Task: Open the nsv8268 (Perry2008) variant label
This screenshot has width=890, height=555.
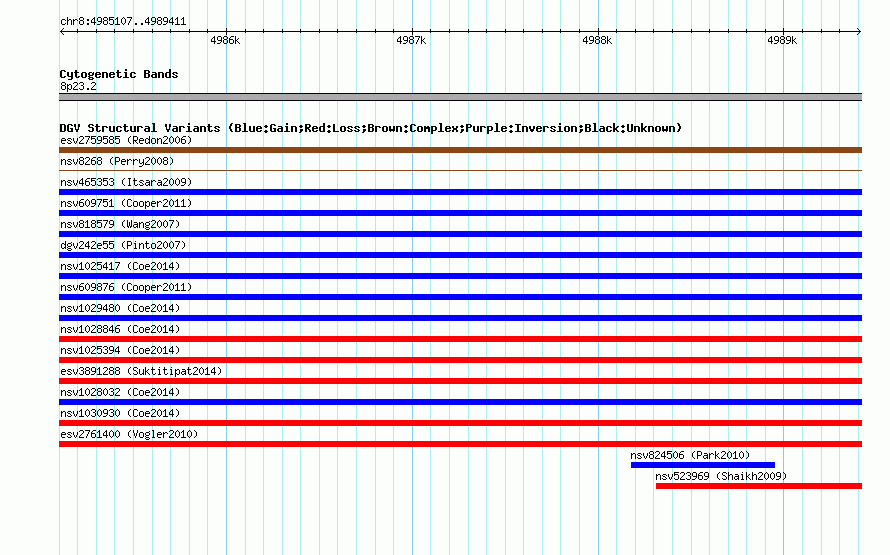Action: tap(117, 161)
